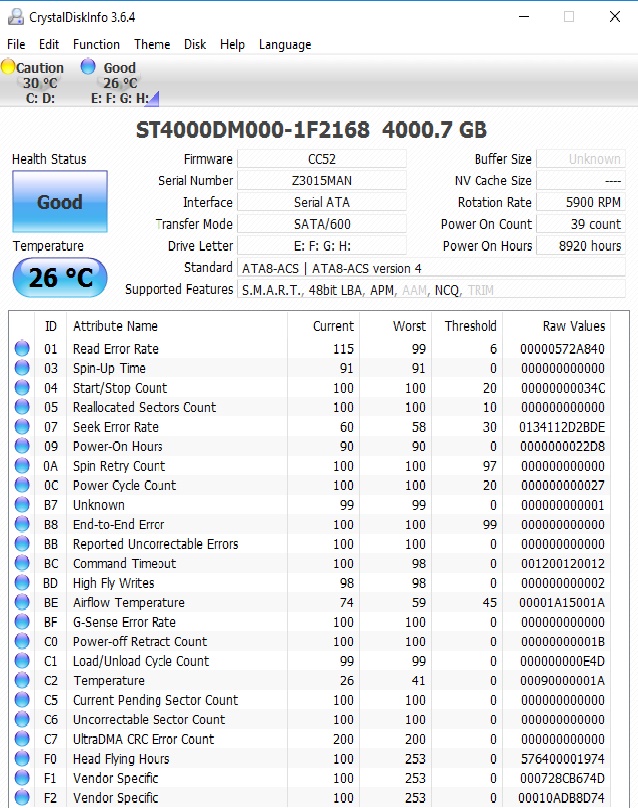Open the Theme menu

[152, 44]
